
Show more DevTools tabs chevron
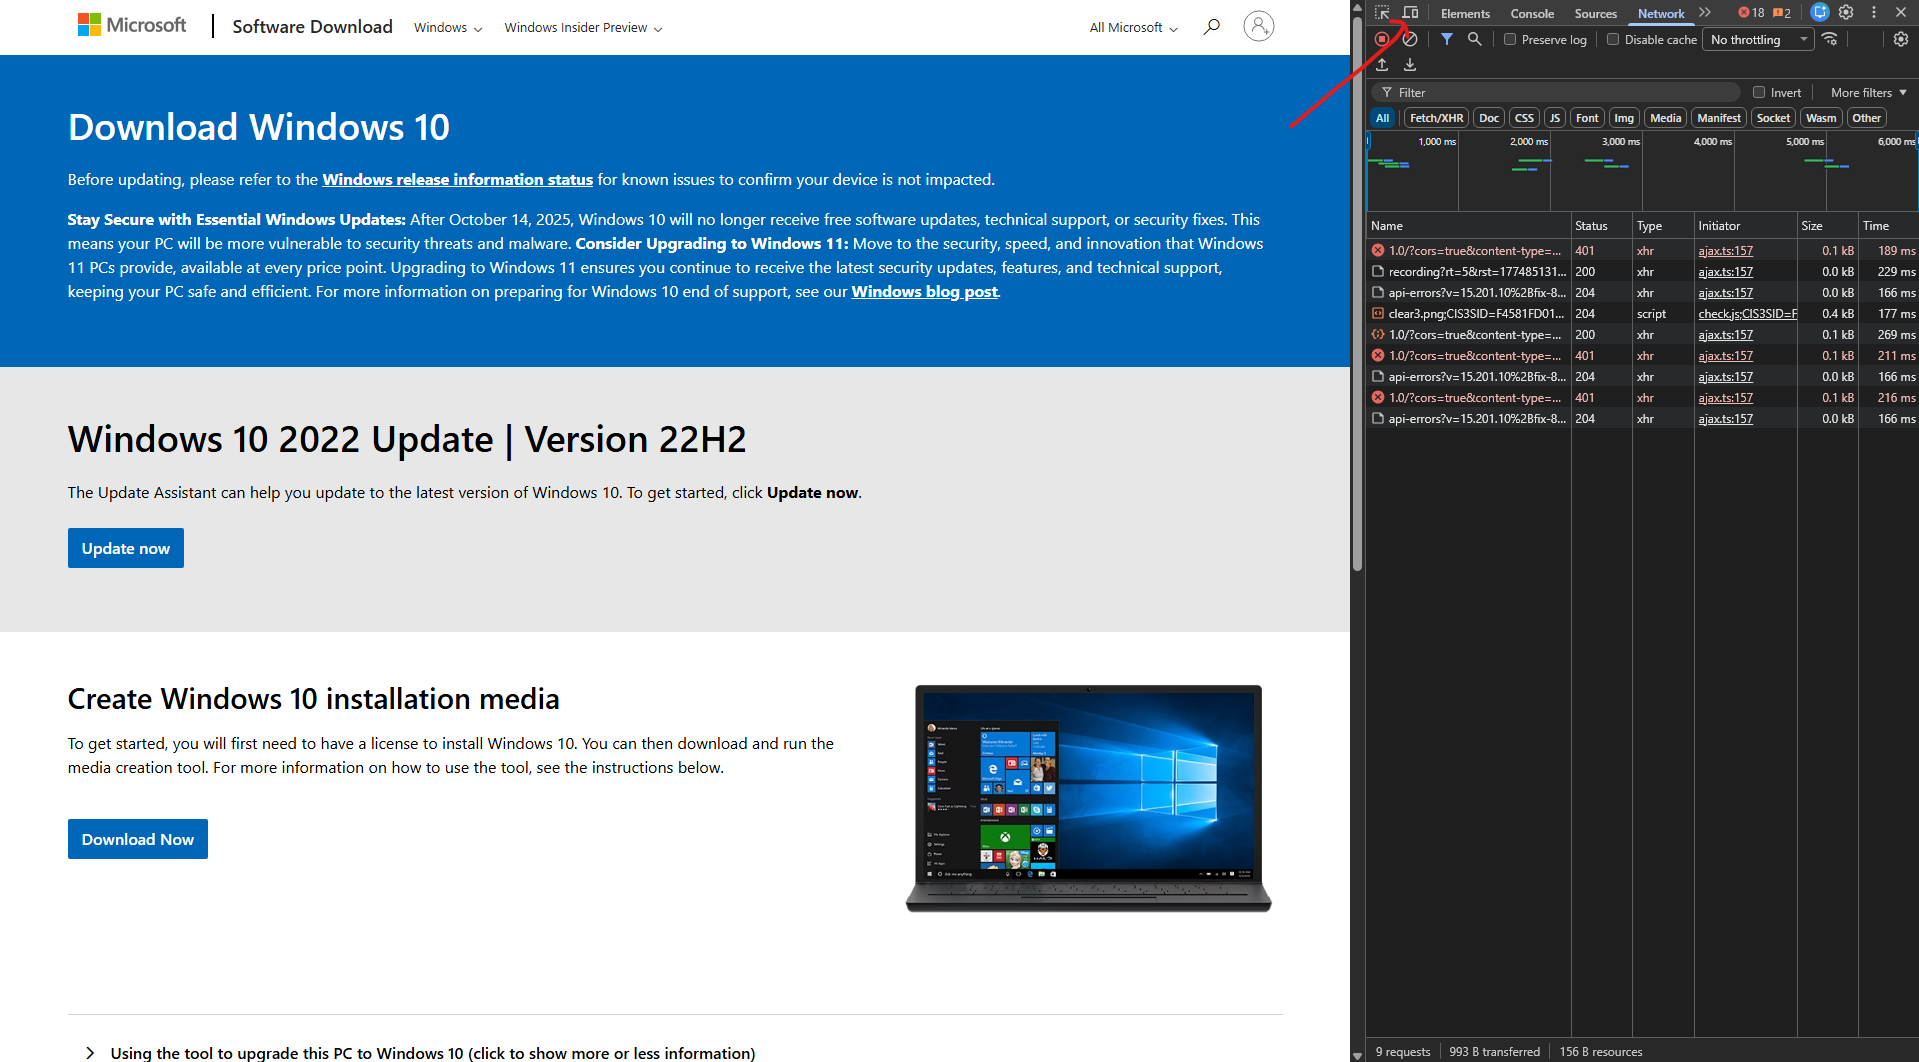[1705, 13]
